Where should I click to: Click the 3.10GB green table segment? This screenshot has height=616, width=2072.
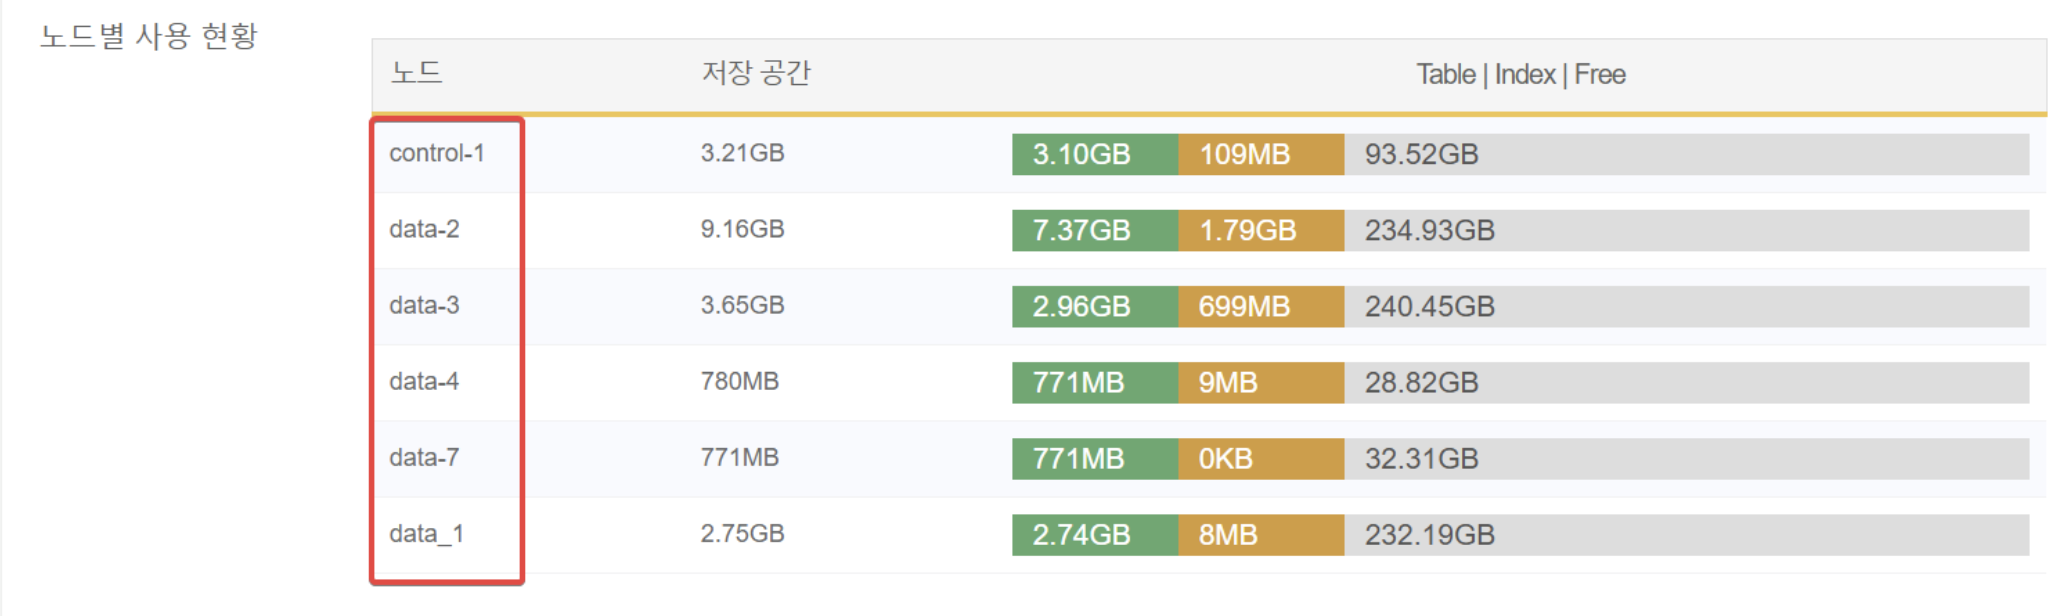click(x=1095, y=154)
